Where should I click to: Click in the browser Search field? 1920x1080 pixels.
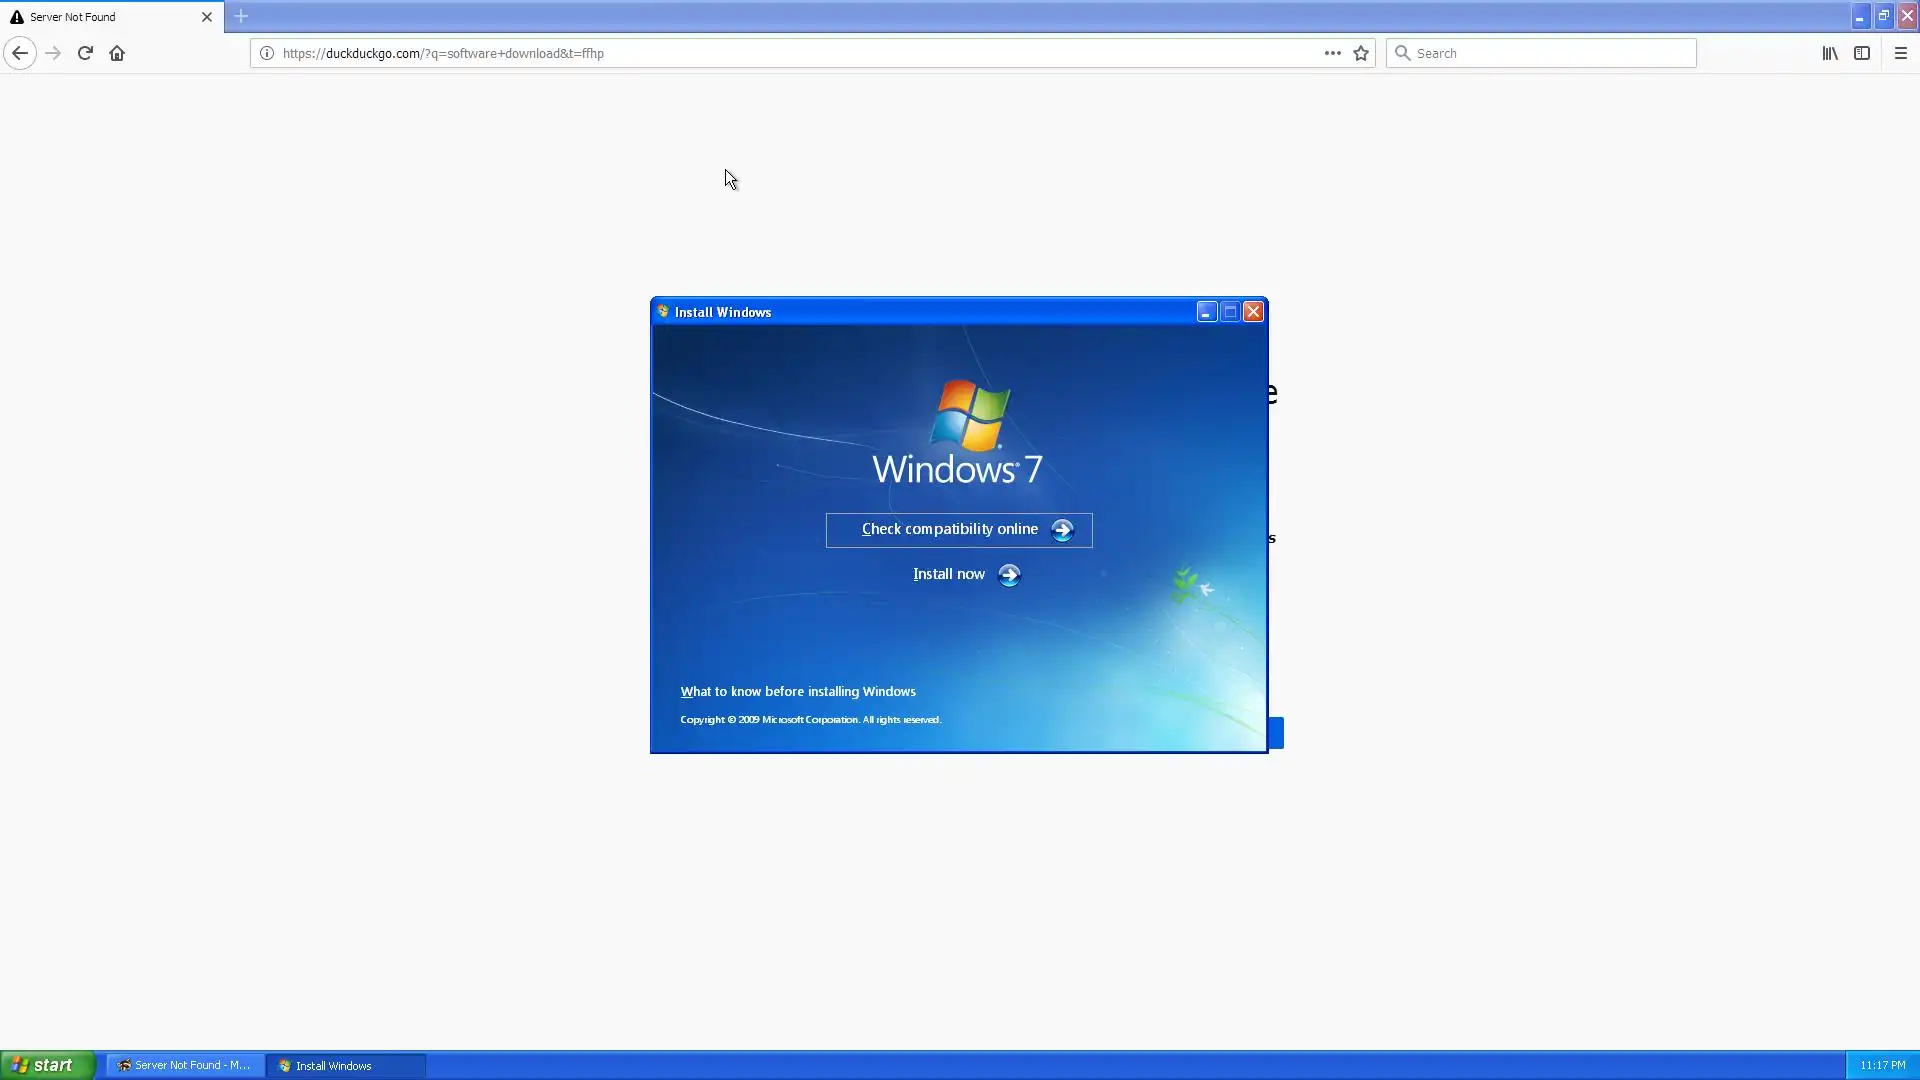[1550, 53]
